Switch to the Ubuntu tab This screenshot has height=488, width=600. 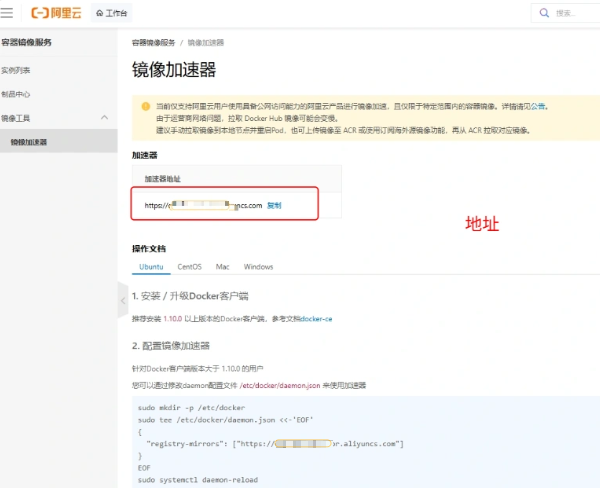coord(151,267)
